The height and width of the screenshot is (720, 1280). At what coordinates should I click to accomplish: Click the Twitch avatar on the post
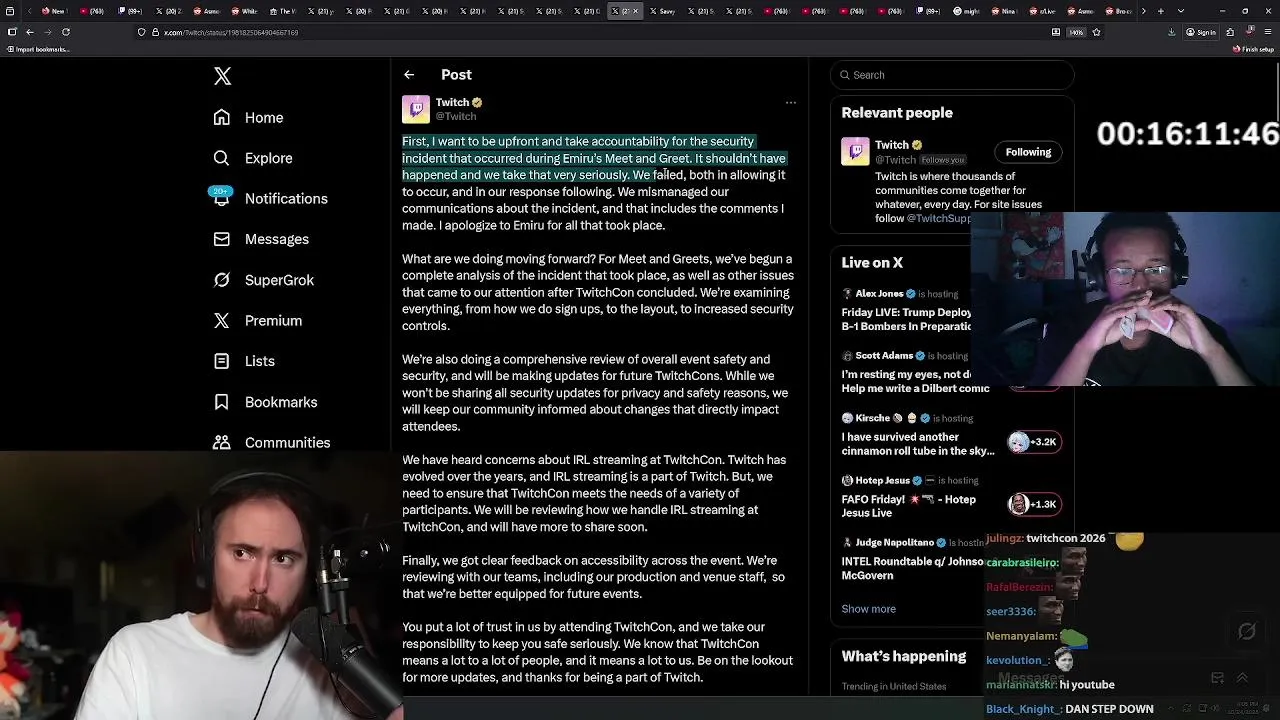tap(416, 109)
